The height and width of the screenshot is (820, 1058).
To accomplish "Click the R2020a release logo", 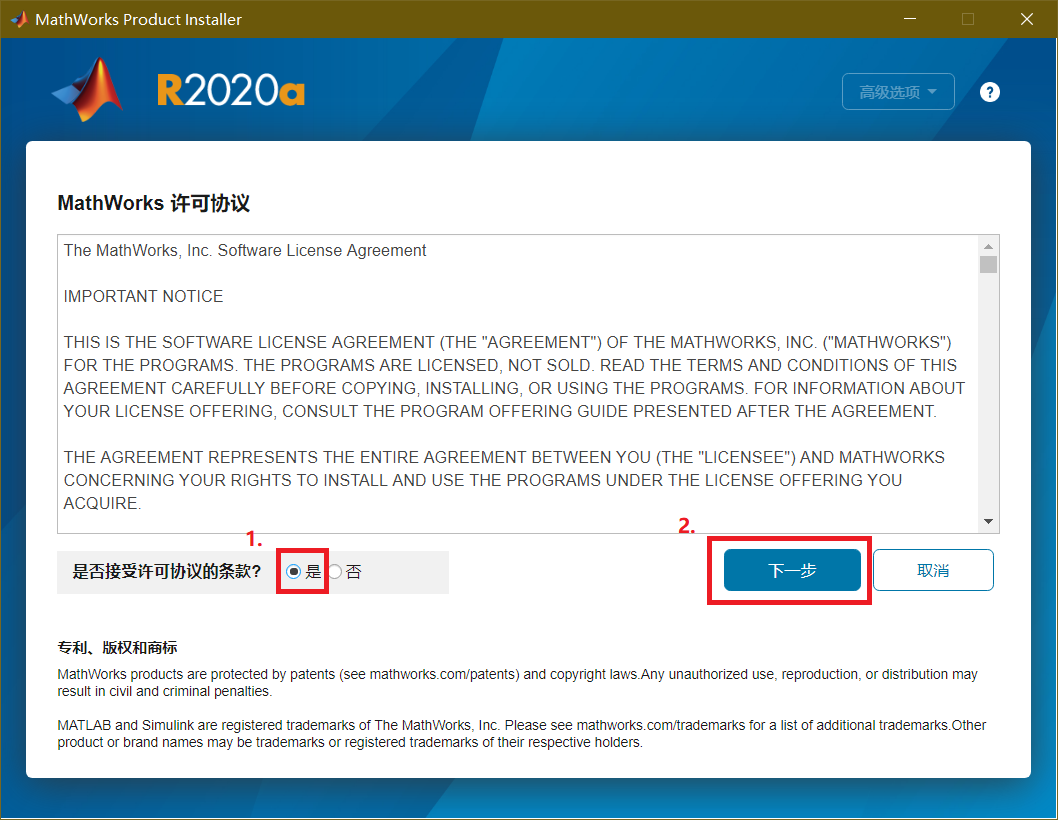I will (231, 92).
